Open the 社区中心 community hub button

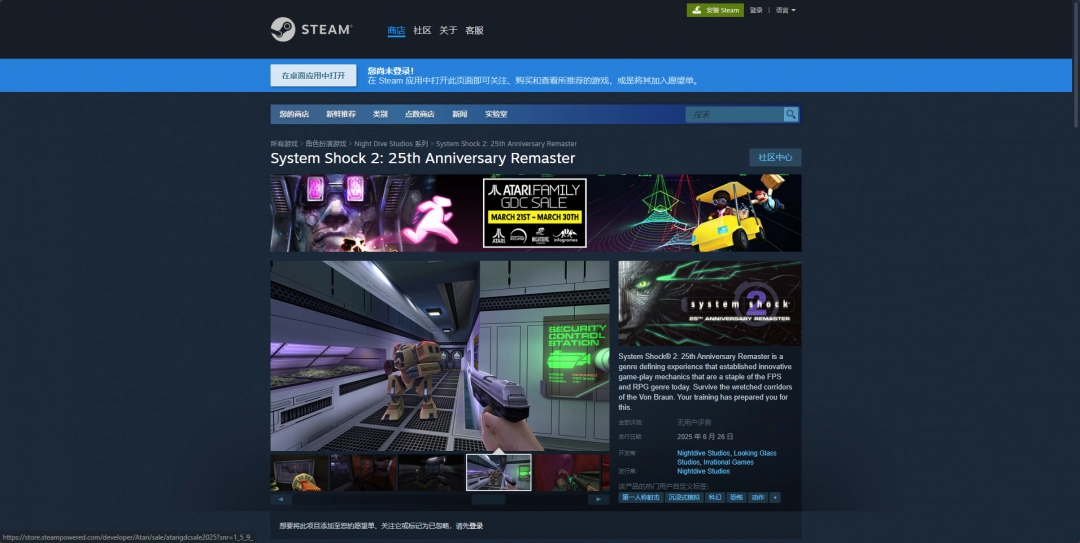tap(775, 157)
